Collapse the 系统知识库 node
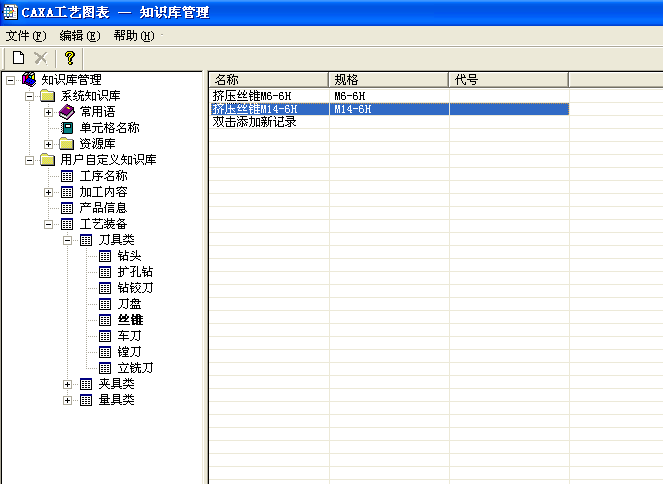Viewport: 663px width, 484px height. pos(29,96)
